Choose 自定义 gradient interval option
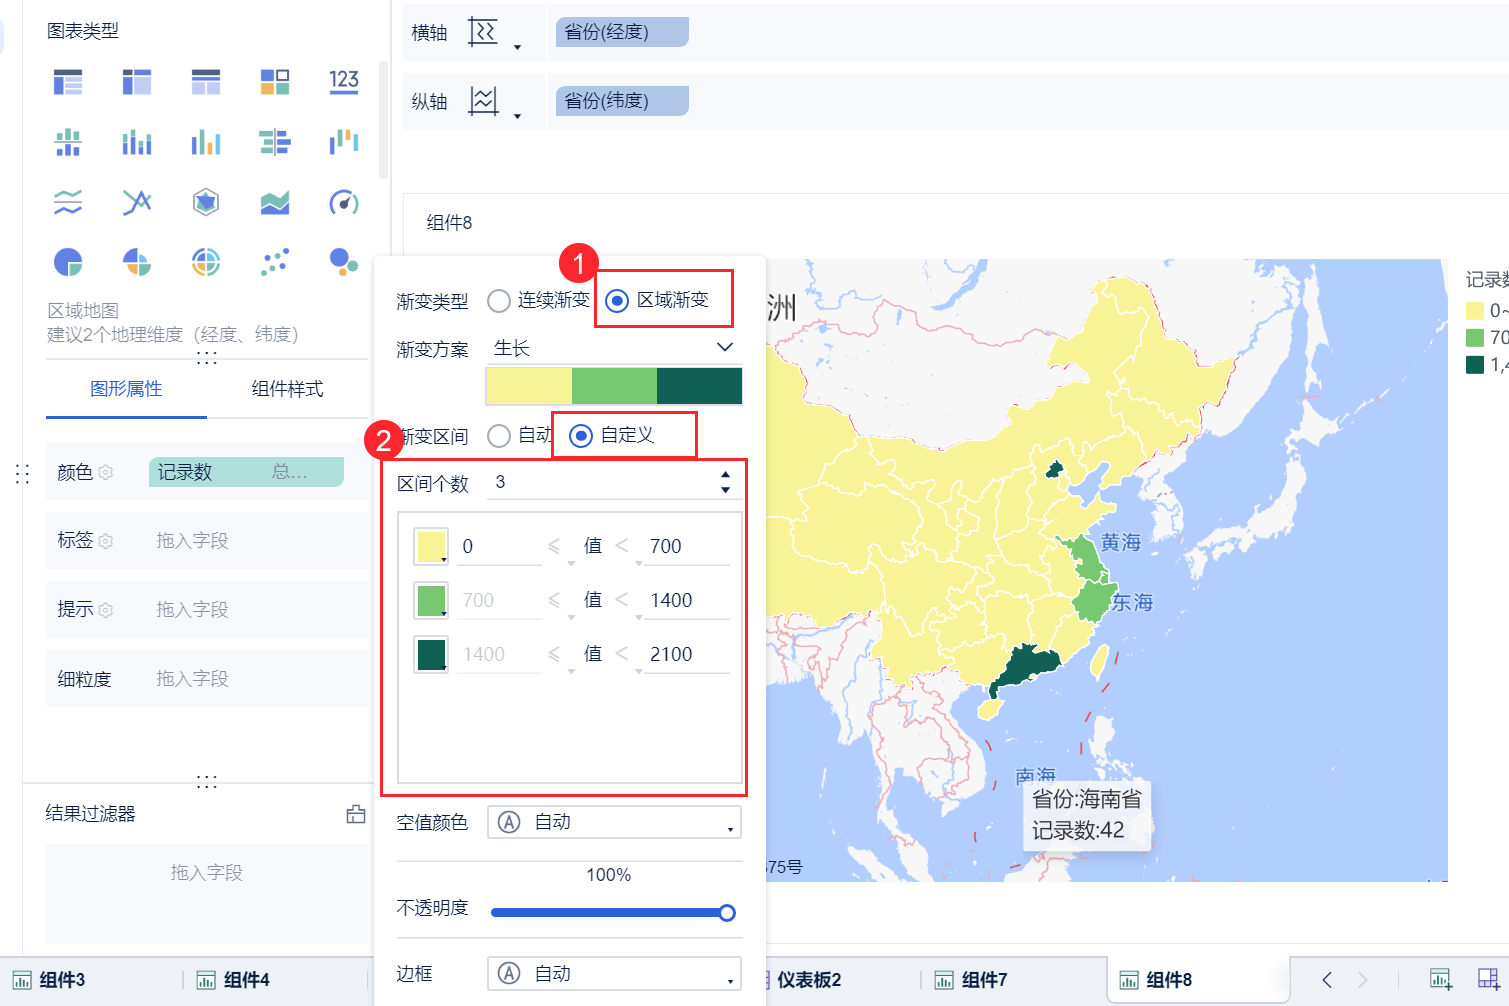 (581, 435)
